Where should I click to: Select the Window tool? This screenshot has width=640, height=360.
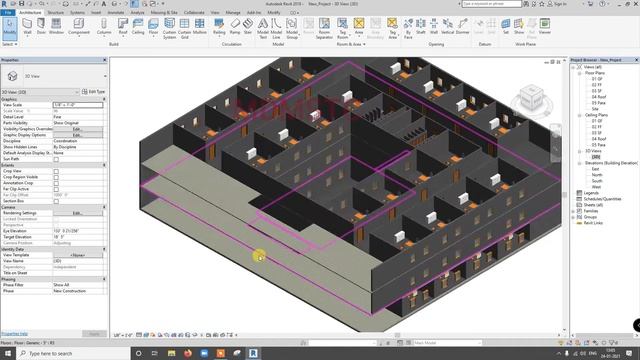pyautogui.click(x=56, y=27)
